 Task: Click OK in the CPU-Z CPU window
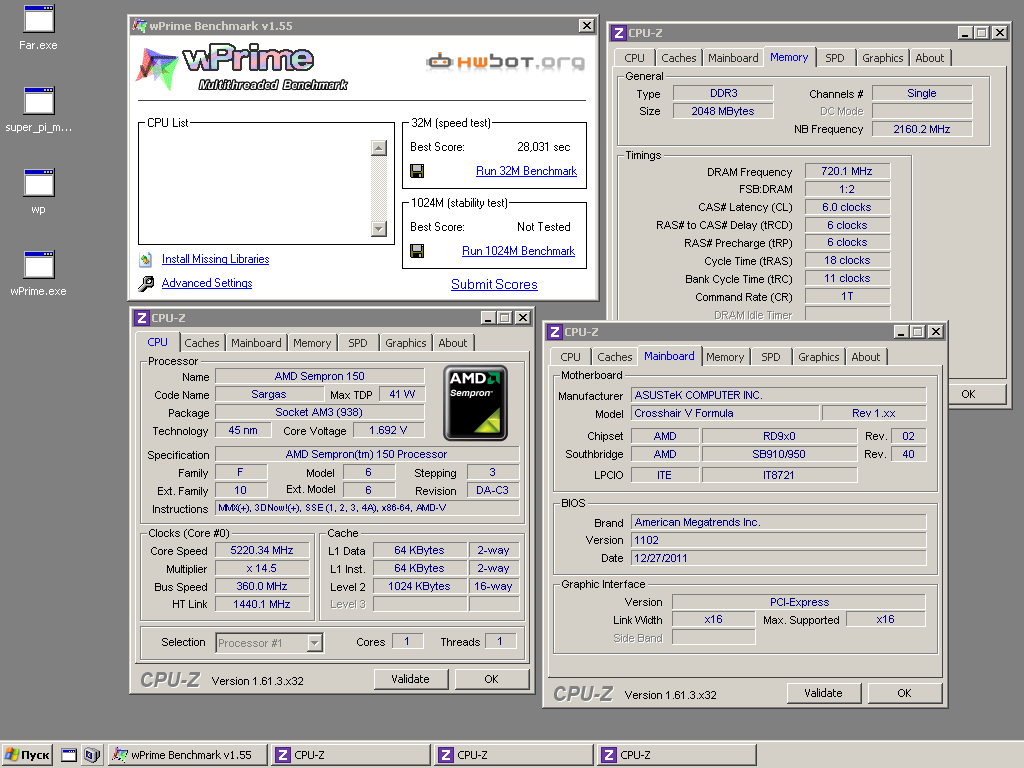tap(491, 679)
